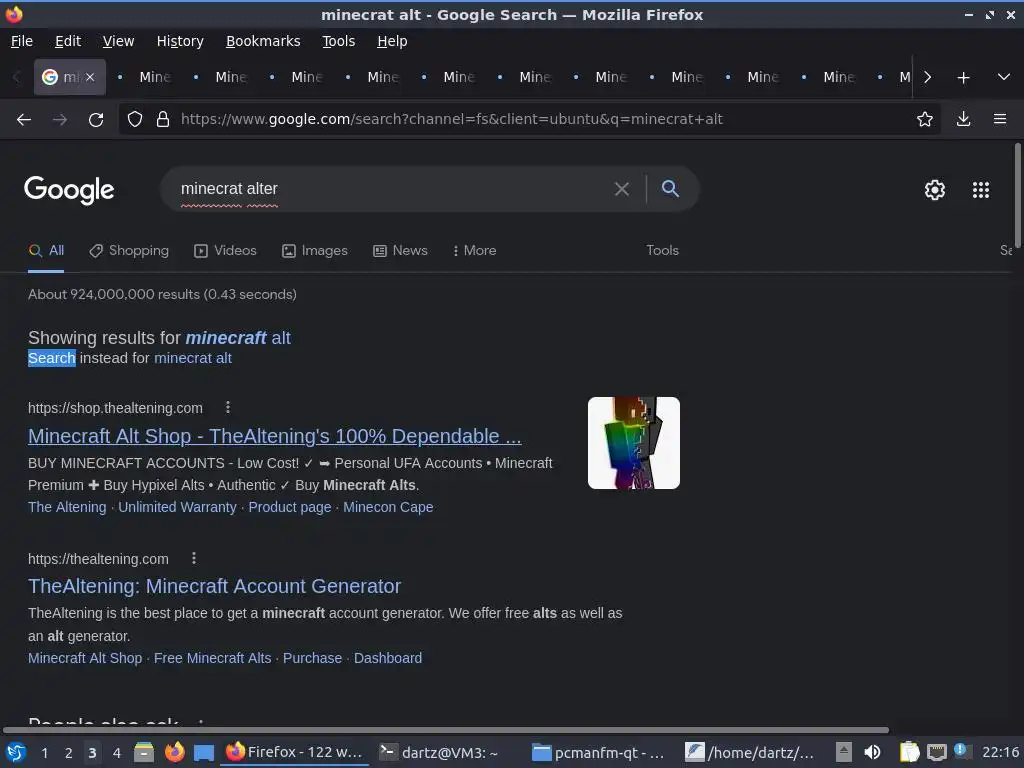The width and height of the screenshot is (1024, 768).
Task: Clear the Google search box
Action: (x=622, y=189)
